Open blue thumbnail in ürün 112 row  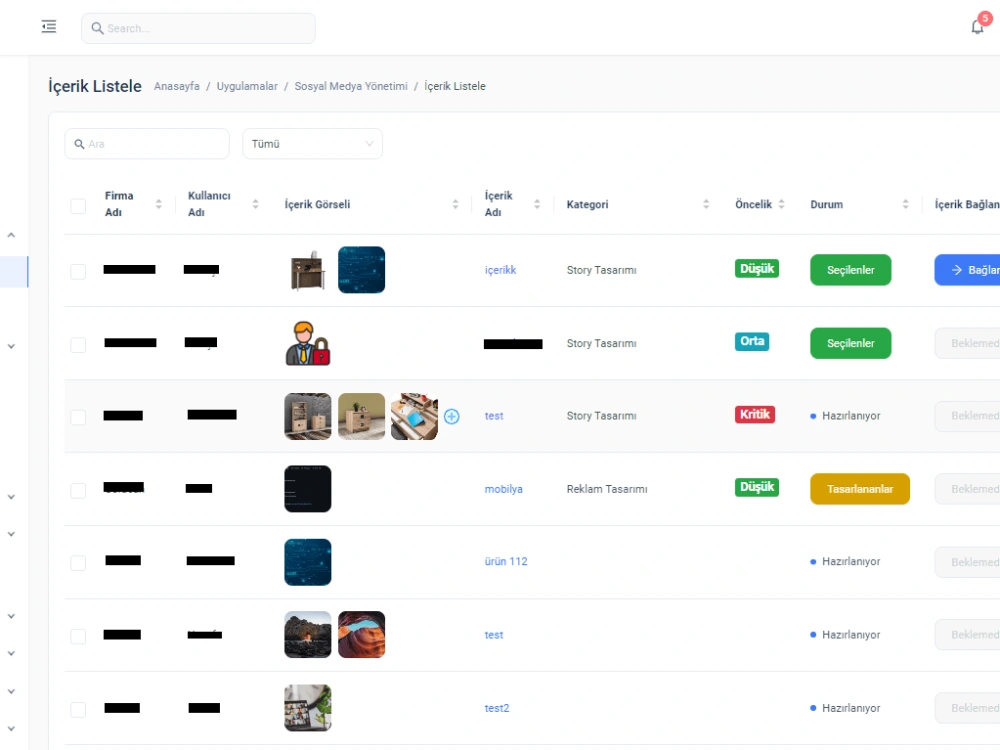[x=308, y=562]
